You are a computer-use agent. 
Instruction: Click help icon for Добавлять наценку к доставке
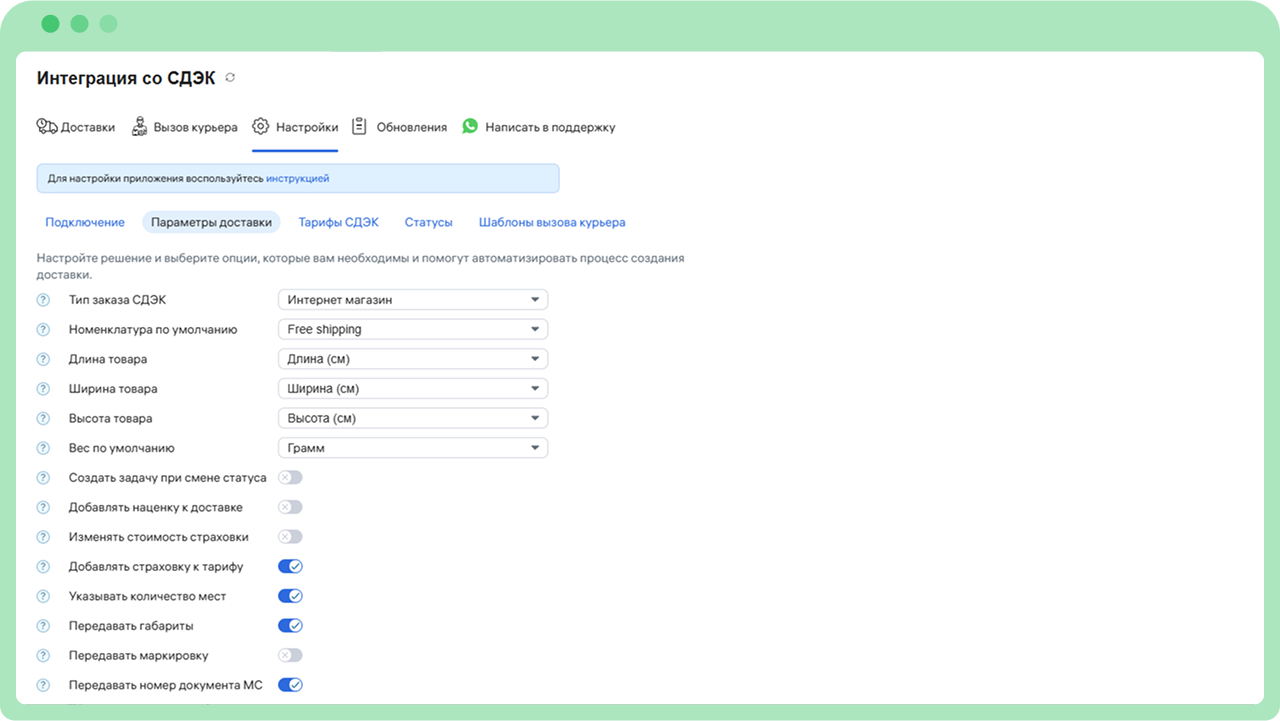43,507
